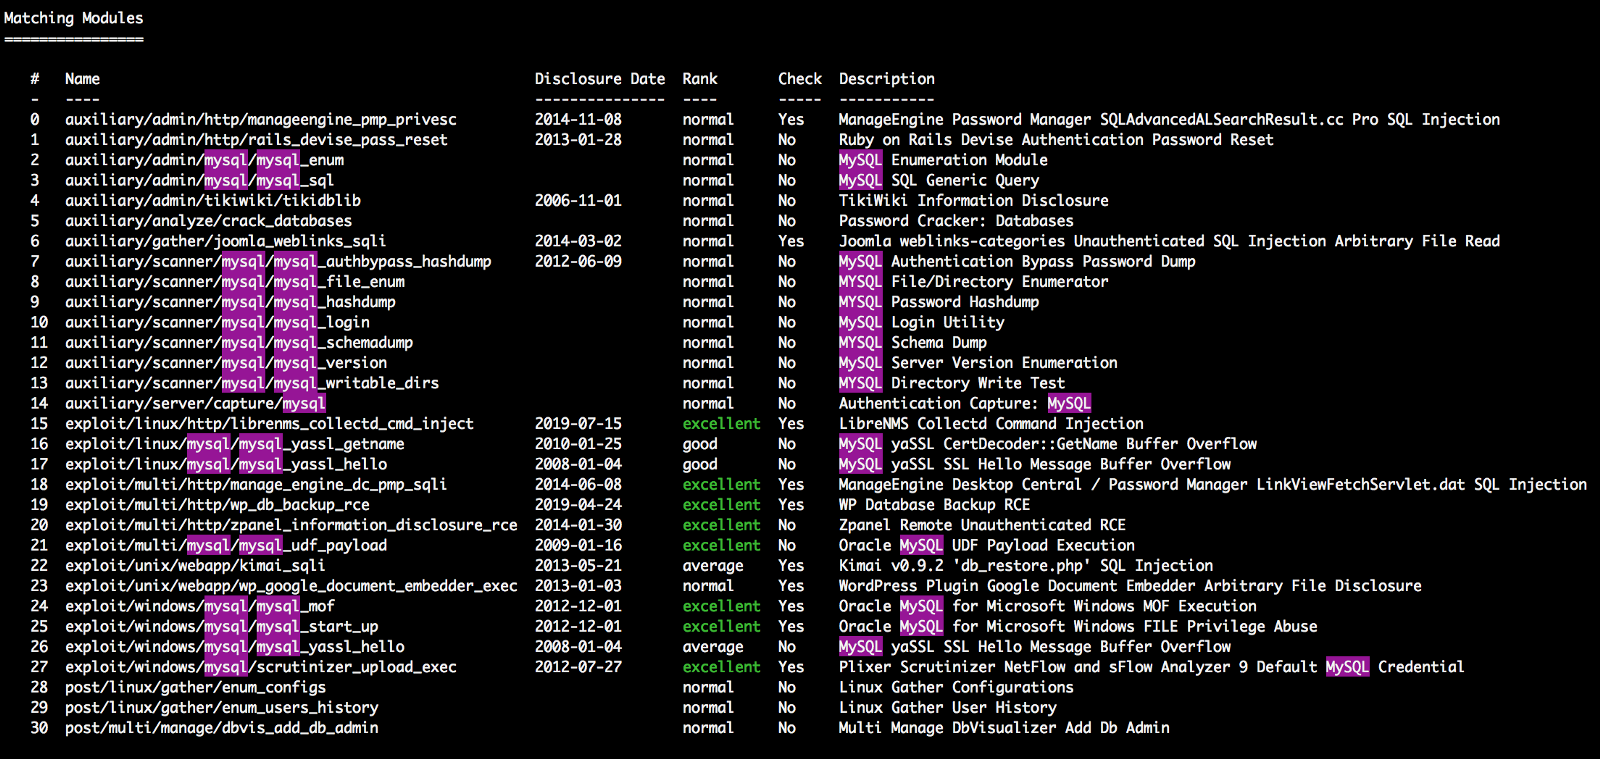Select description 'TikiWiki Information Disclosure'
This screenshot has width=1600, height=759.
coord(974,201)
